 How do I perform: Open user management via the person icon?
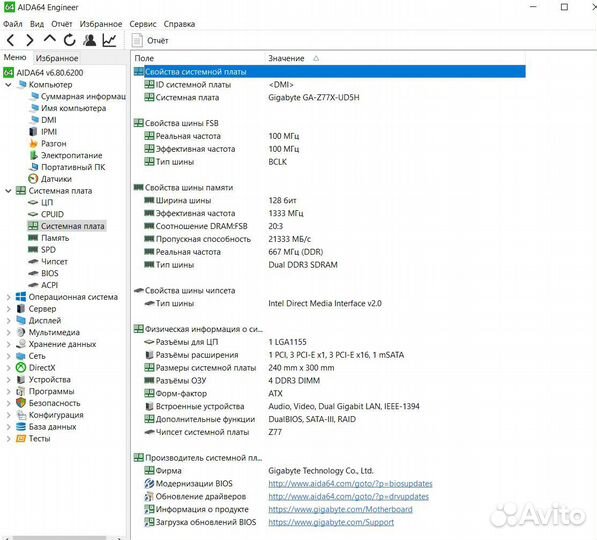tap(89, 40)
